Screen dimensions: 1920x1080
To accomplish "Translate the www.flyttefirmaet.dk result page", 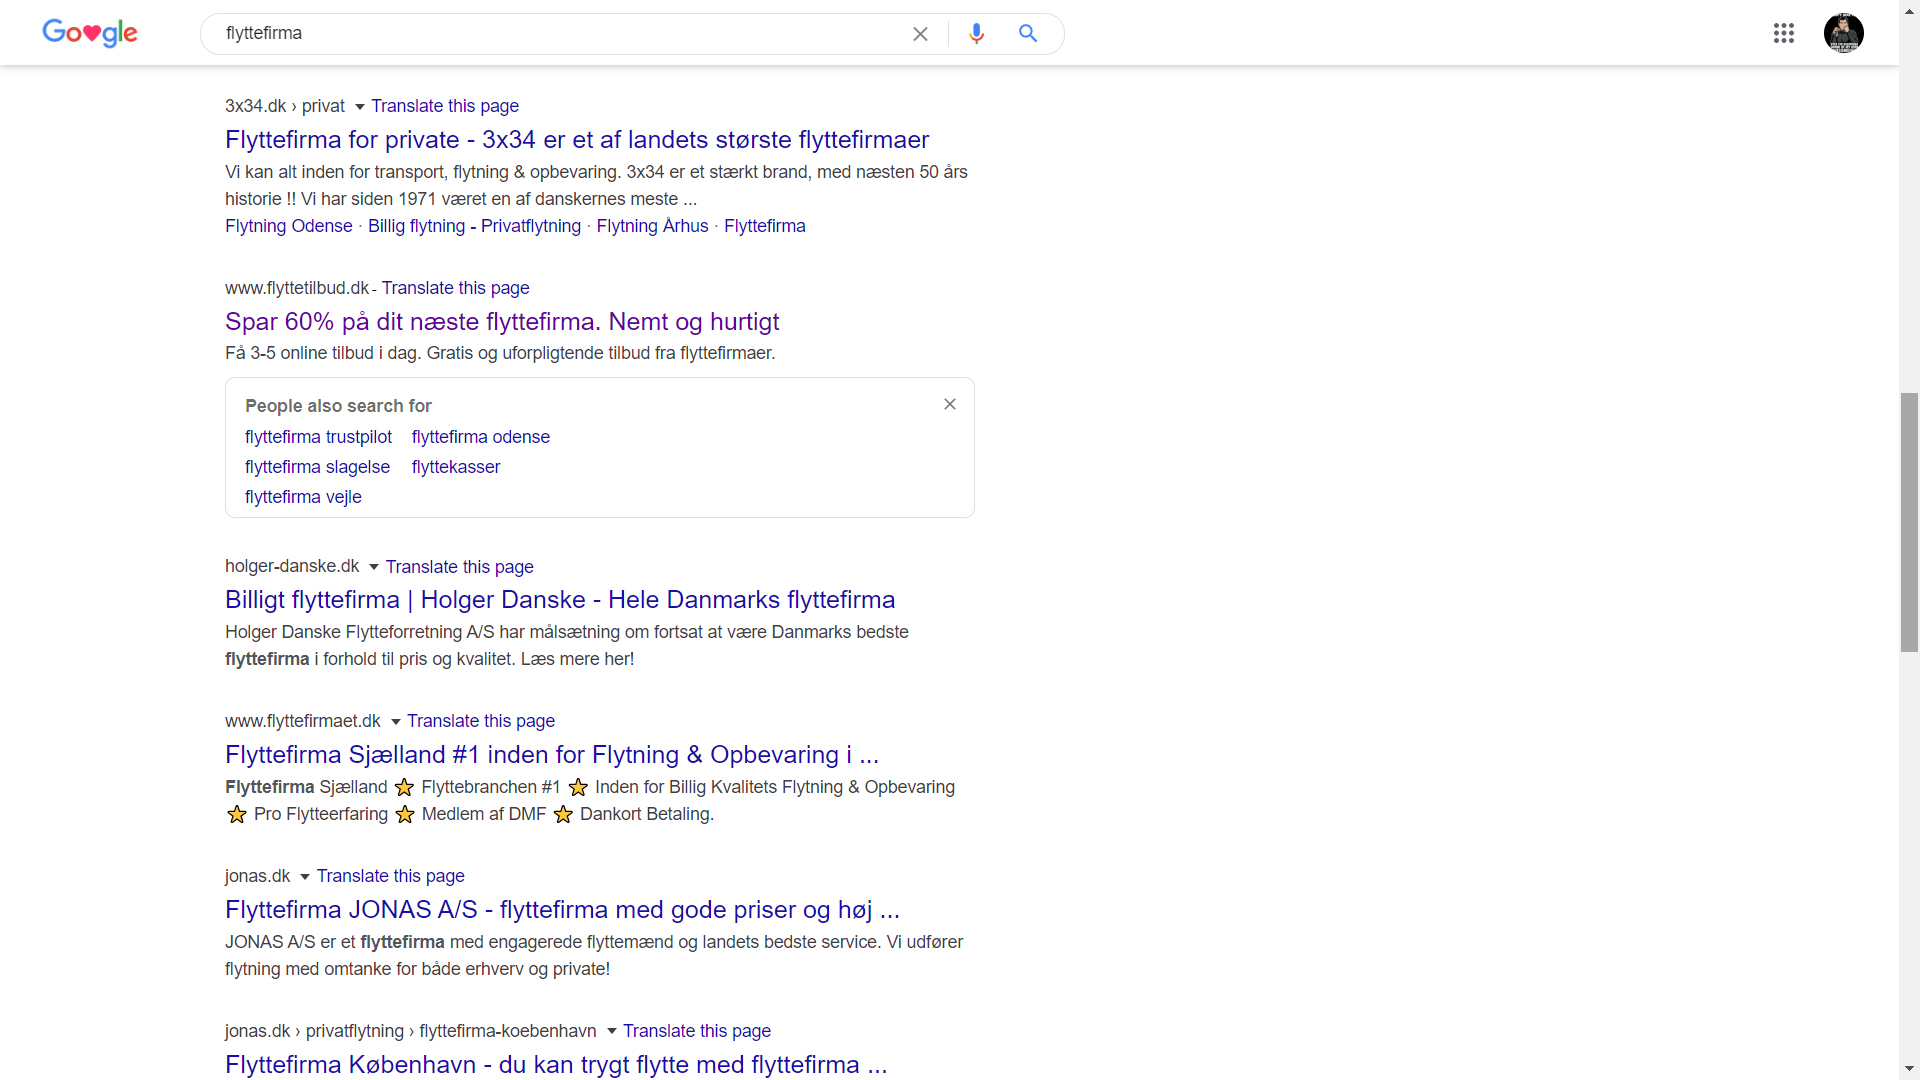I will pos(481,721).
